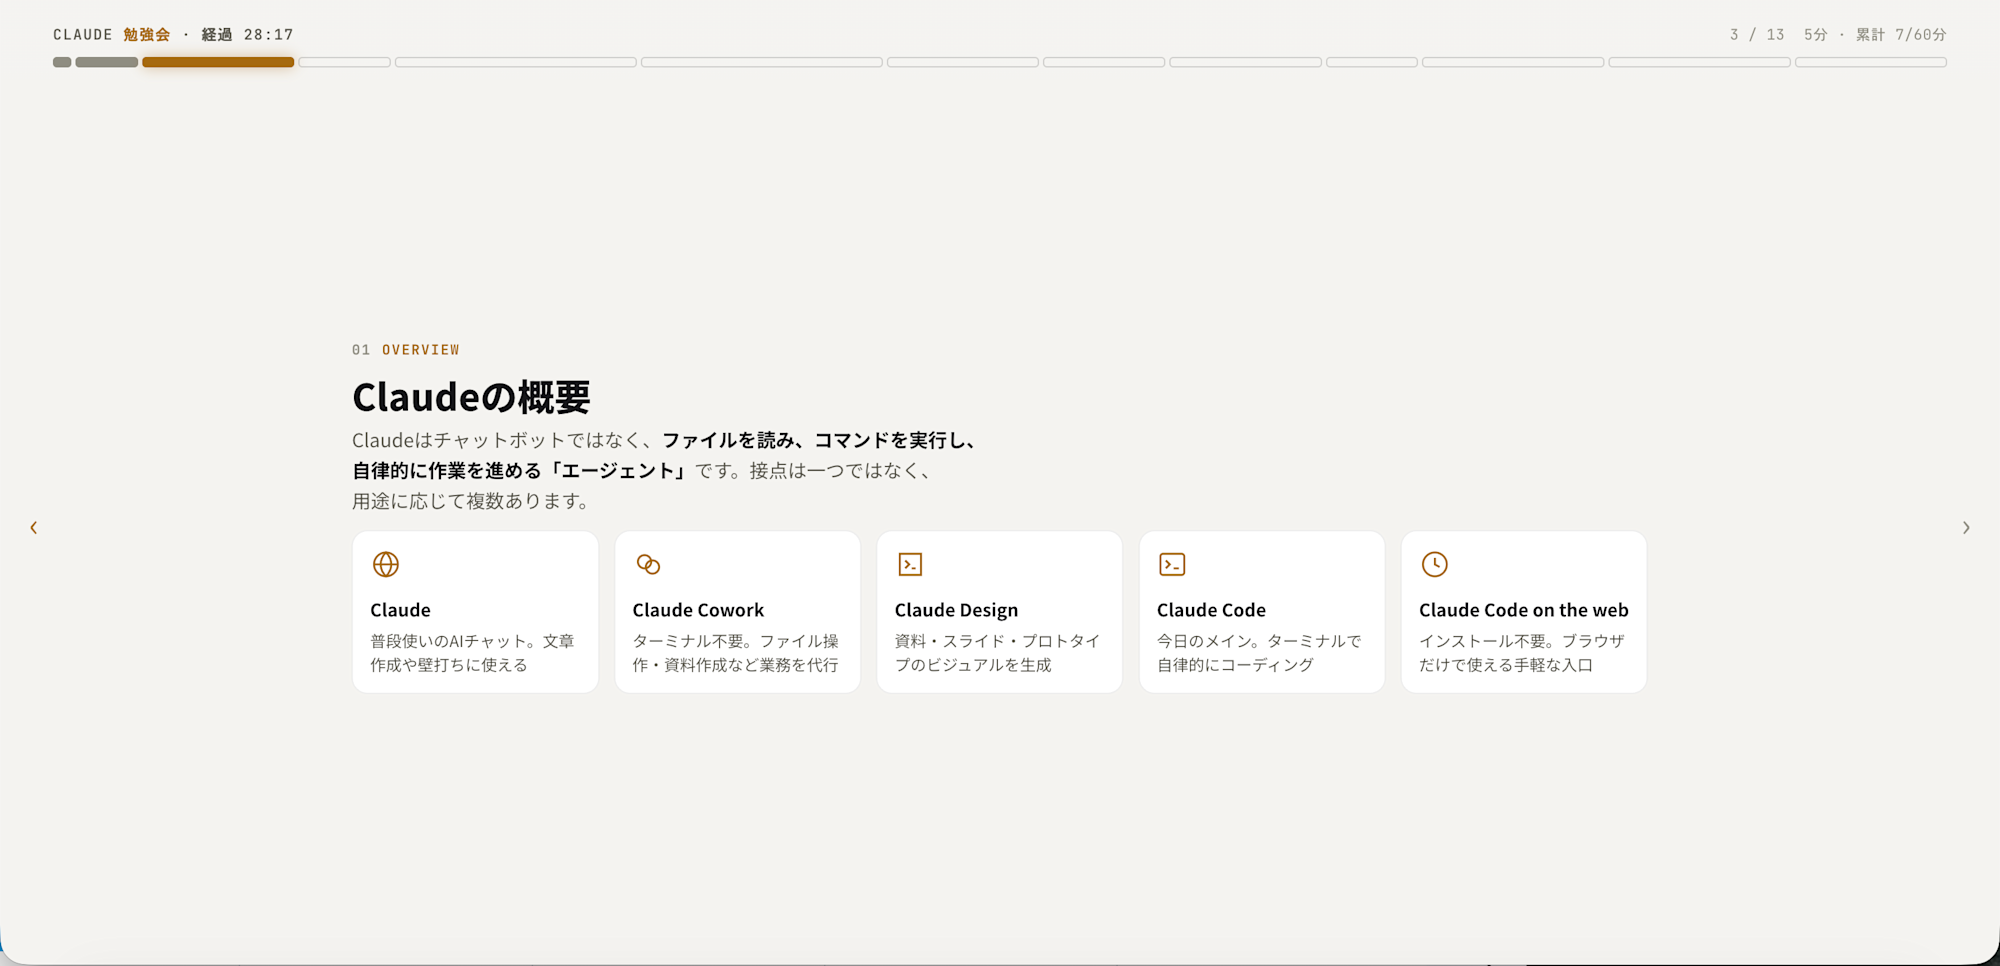Click the terminal icon on Claude Code card
The height and width of the screenshot is (966, 2000).
[x=1172, y=564]
